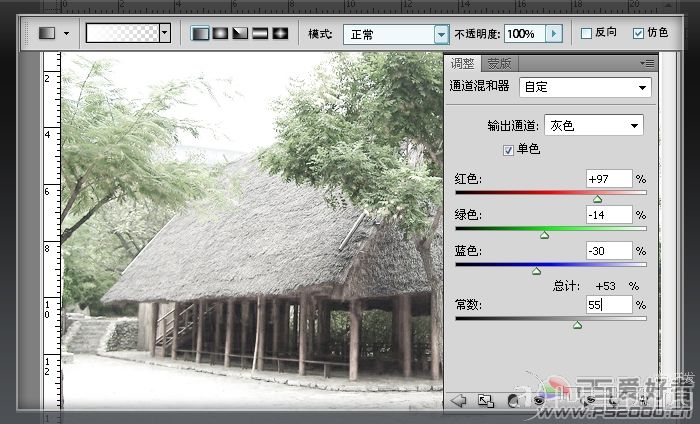Uncheck the 仿色 (dither) checkbox
This screenshot has width=700, height=424.
pos(638,33)
